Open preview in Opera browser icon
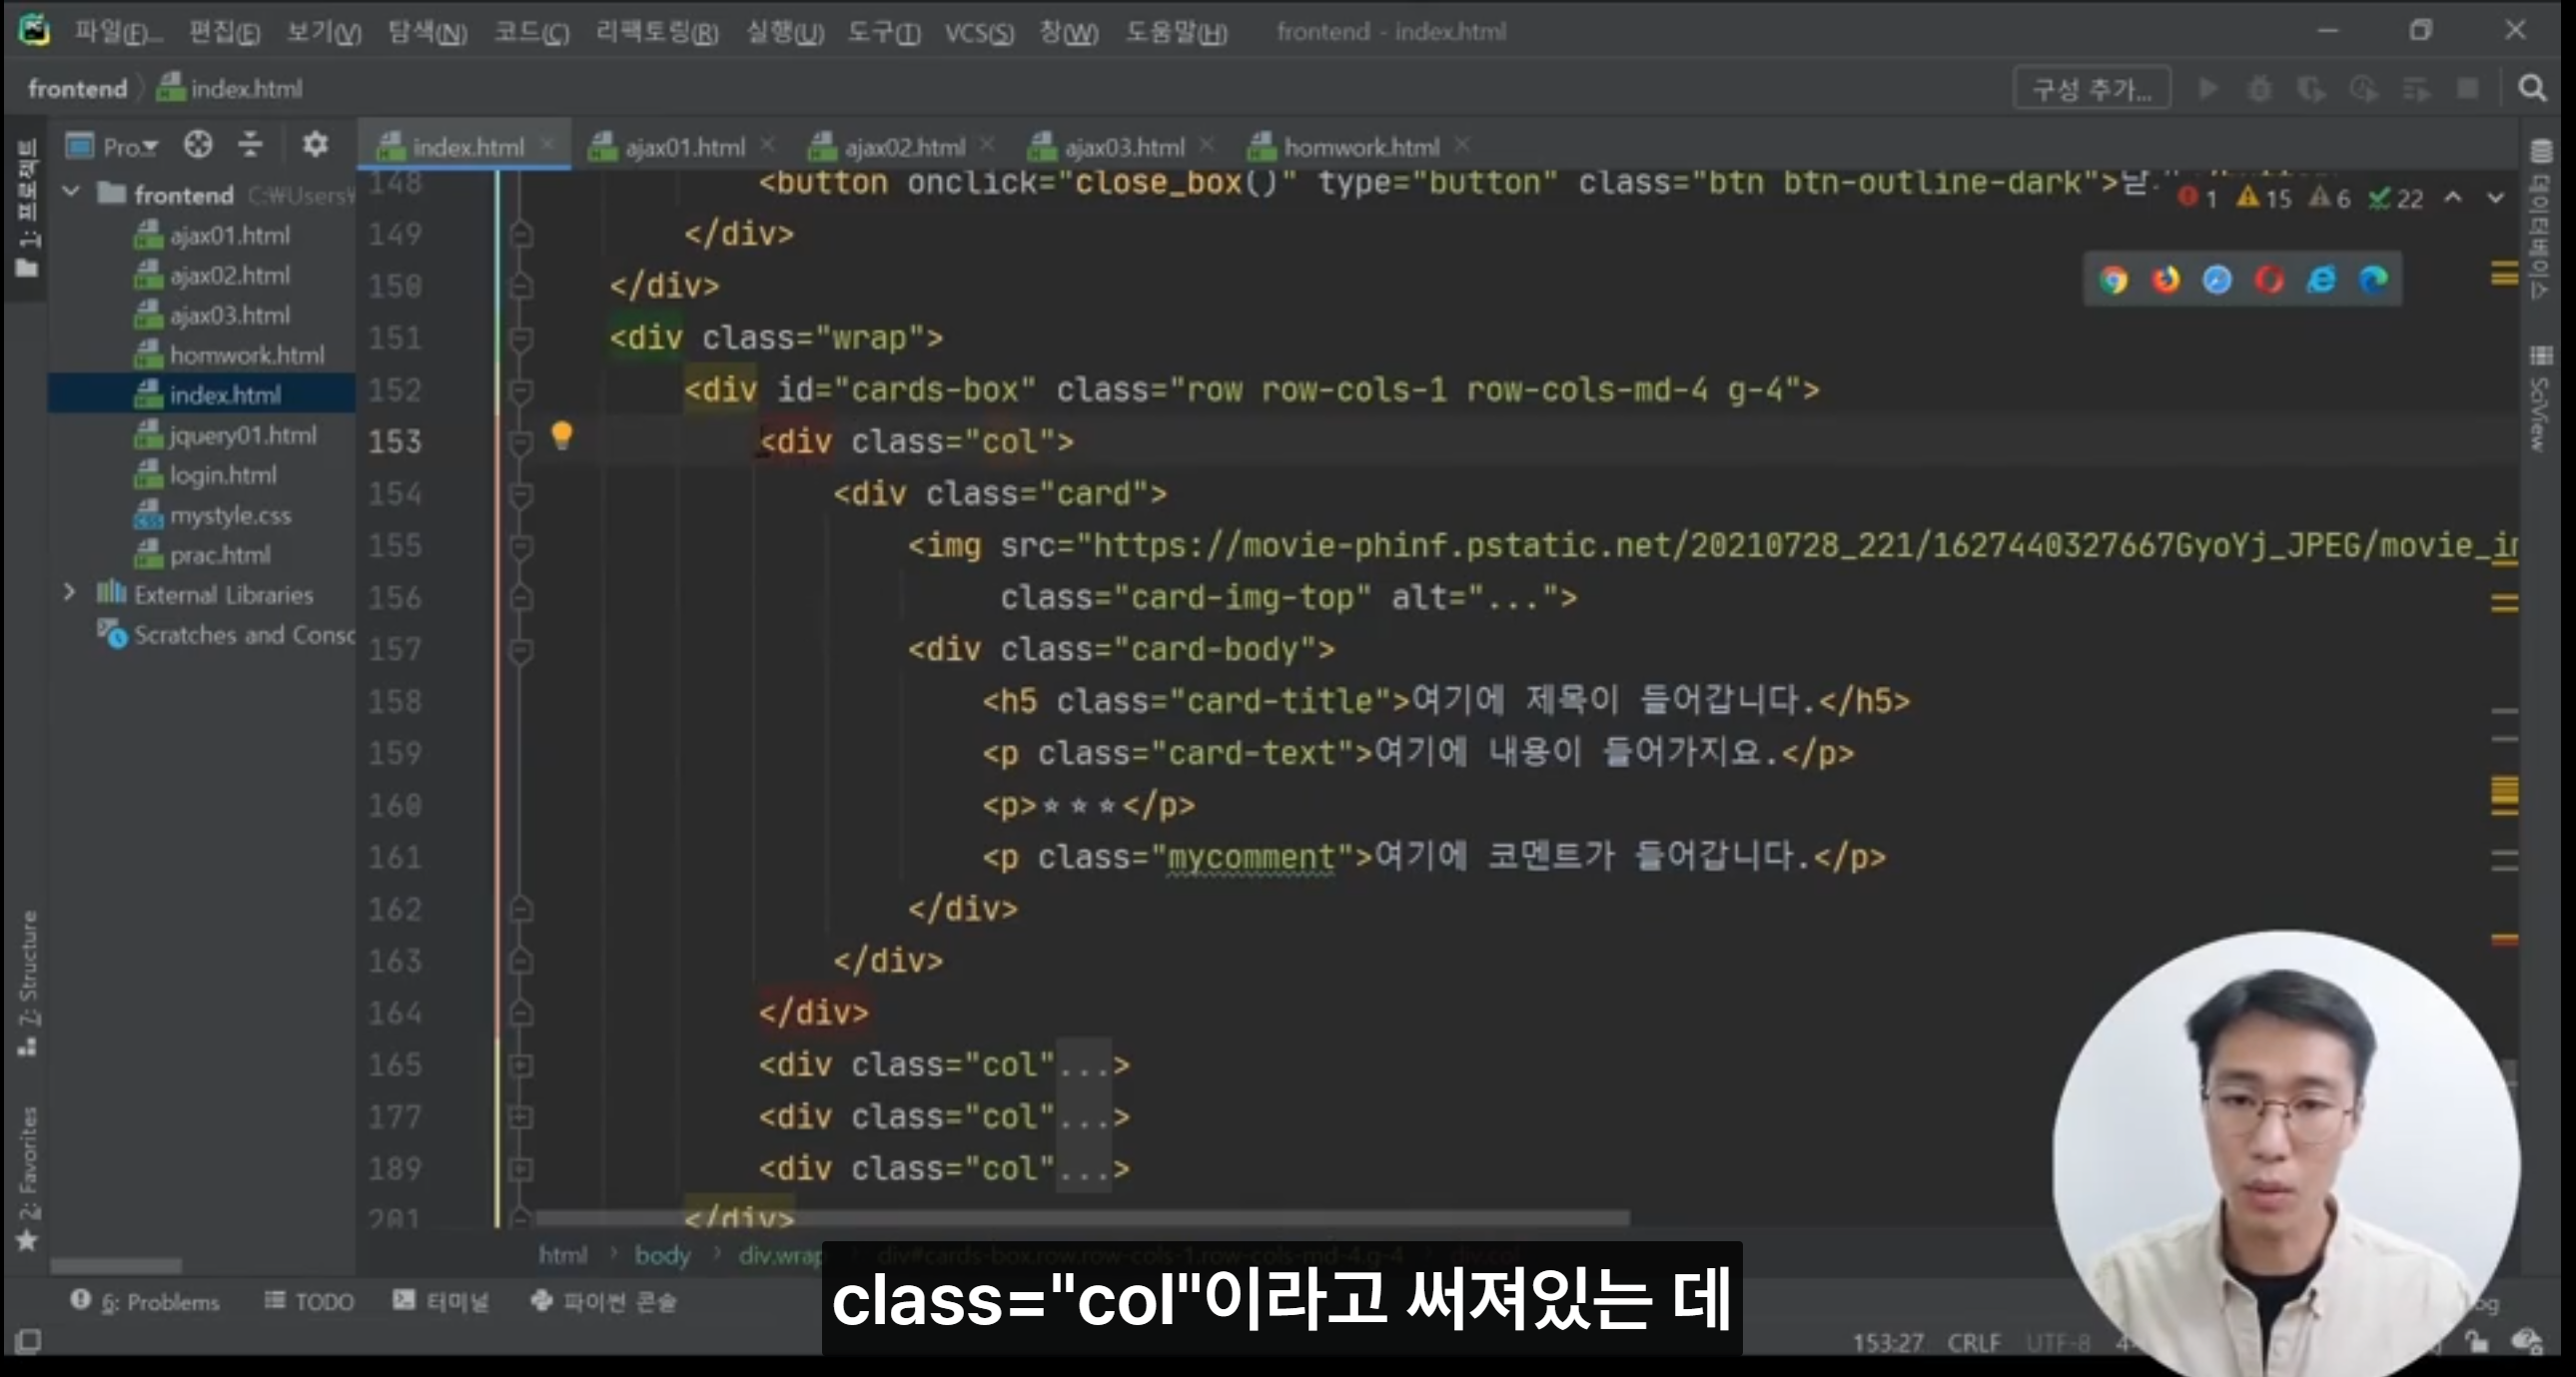 click(2269, 279)
